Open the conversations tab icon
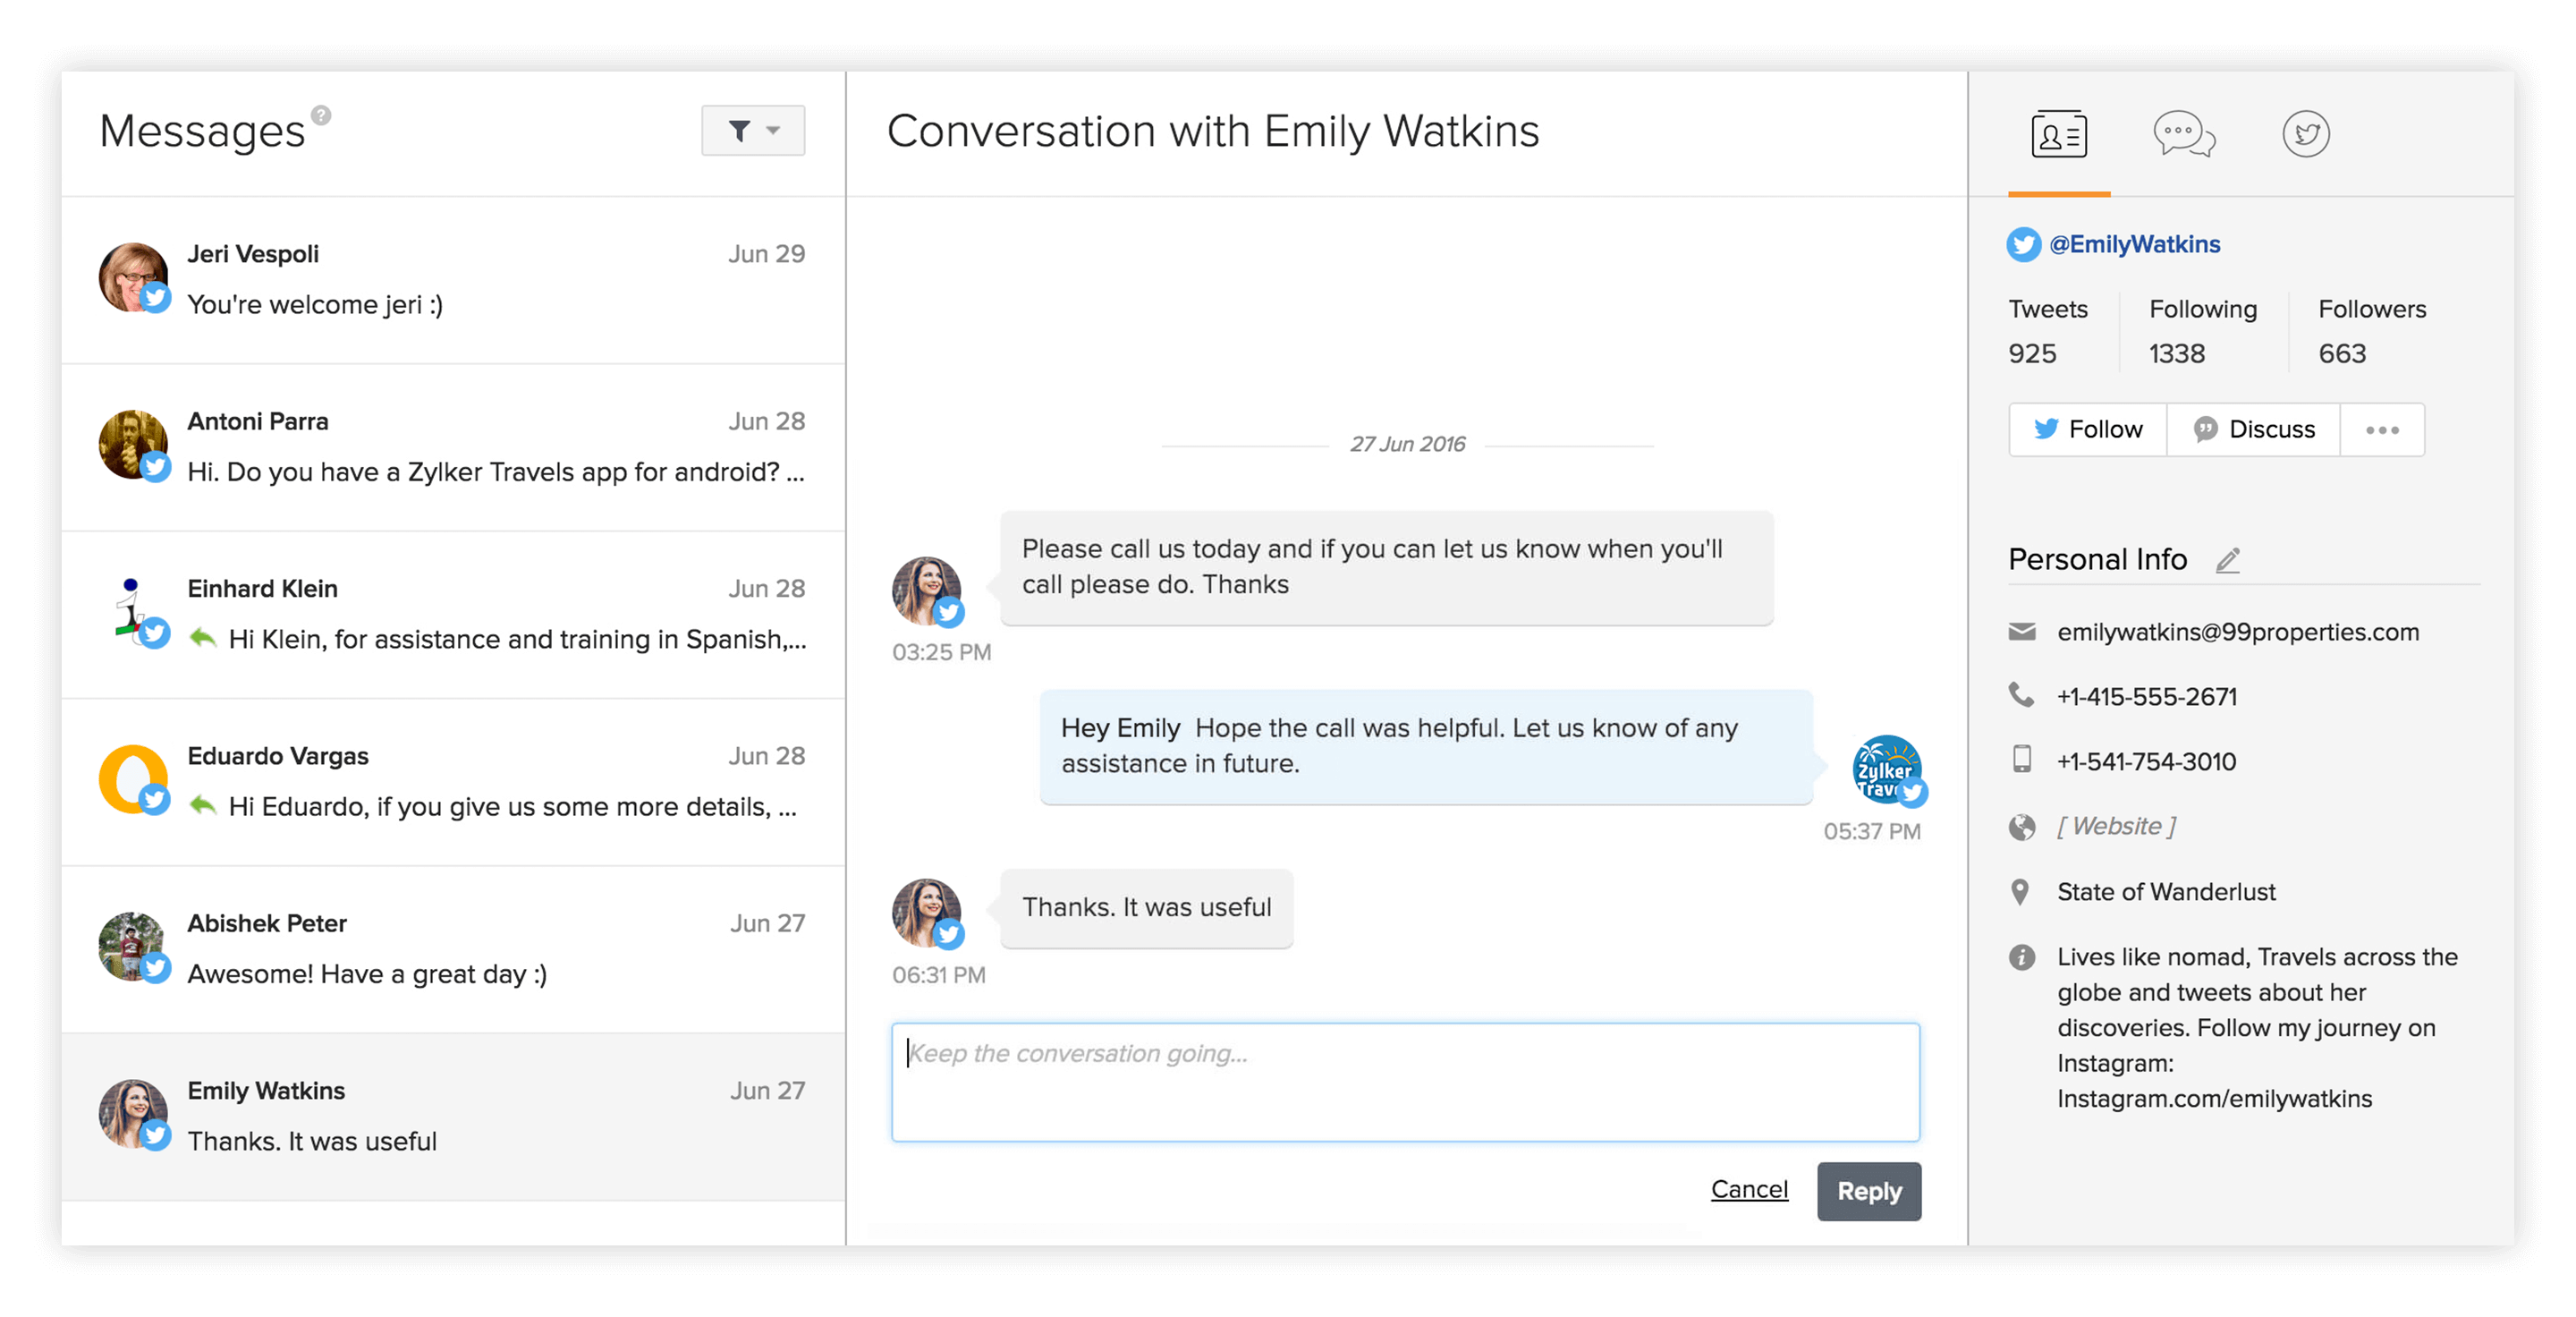This screenshot has width=2576, height=1317. click(2183, 134)
